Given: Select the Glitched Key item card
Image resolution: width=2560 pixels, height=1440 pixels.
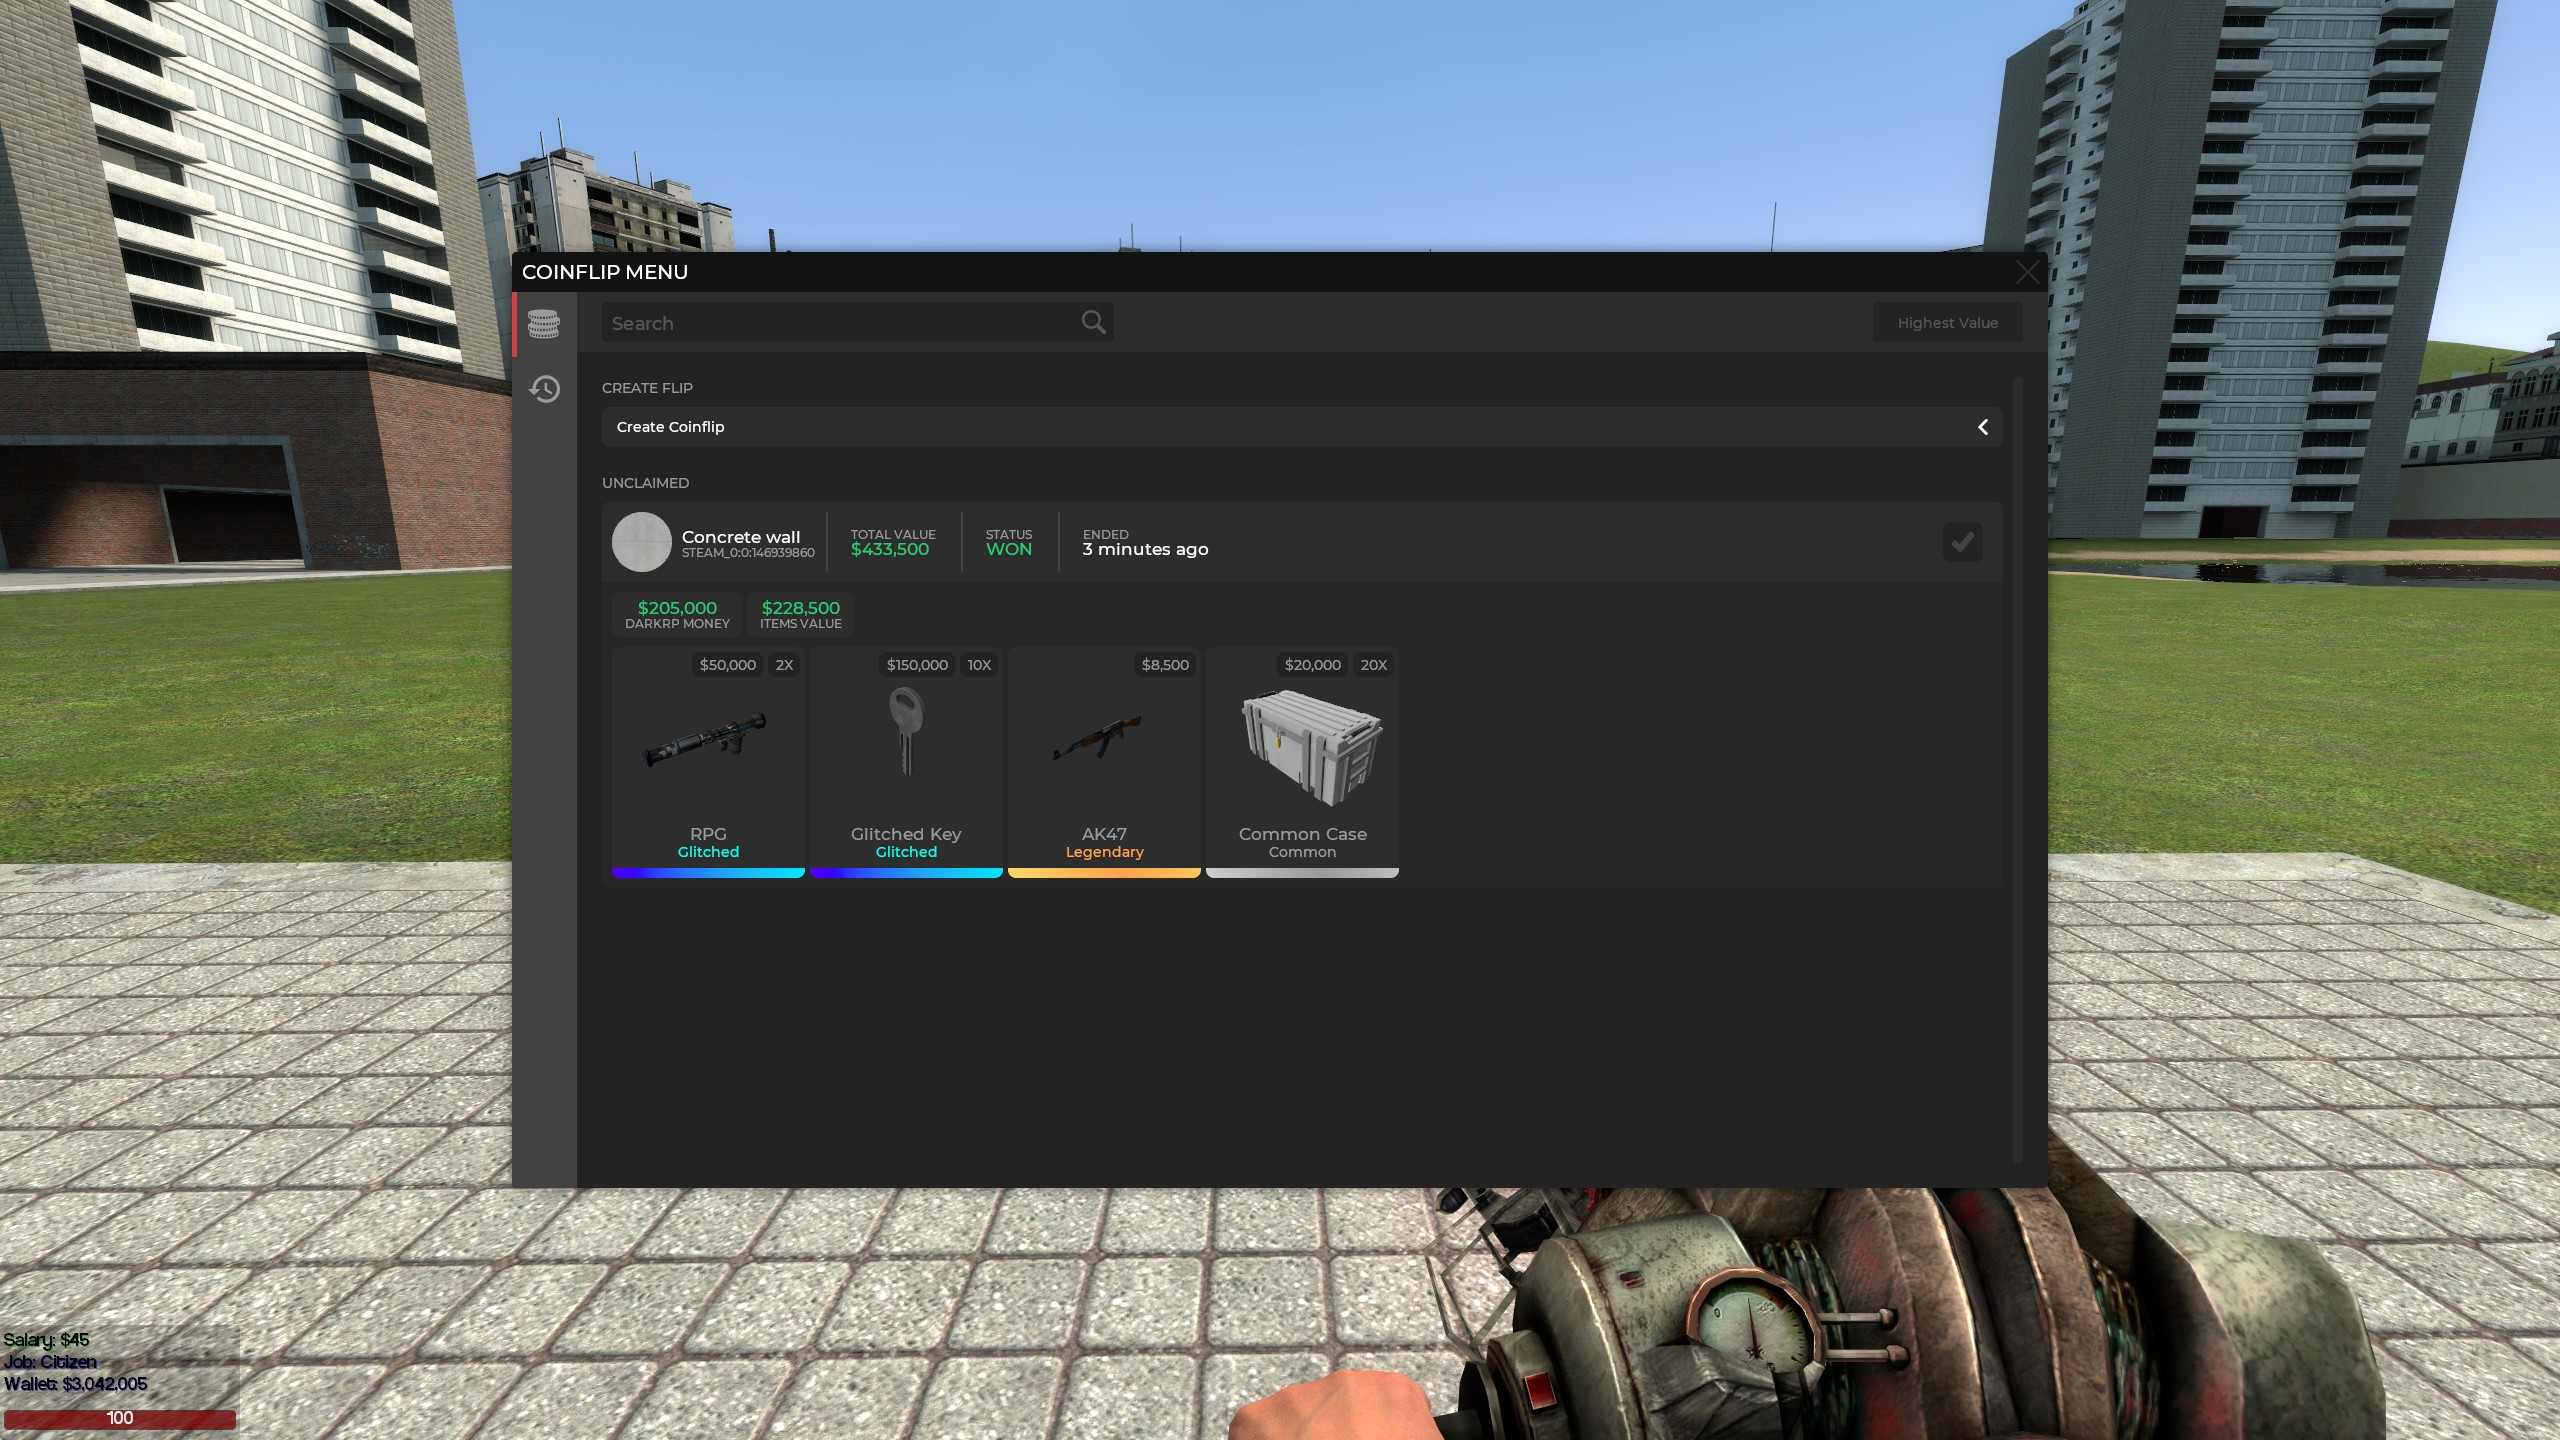Looking at the screenshot, I should pyautogui.click(x=906, y=762).
